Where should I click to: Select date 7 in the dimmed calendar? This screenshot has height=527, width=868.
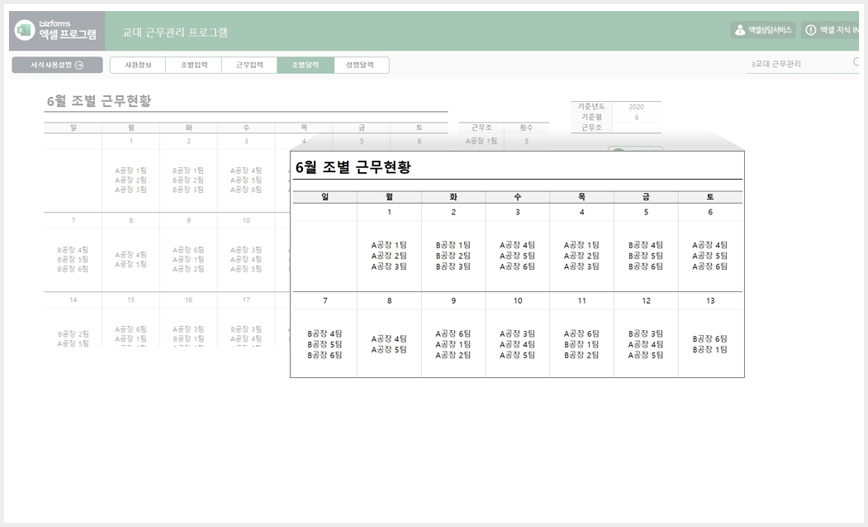(x=73, y=220)
